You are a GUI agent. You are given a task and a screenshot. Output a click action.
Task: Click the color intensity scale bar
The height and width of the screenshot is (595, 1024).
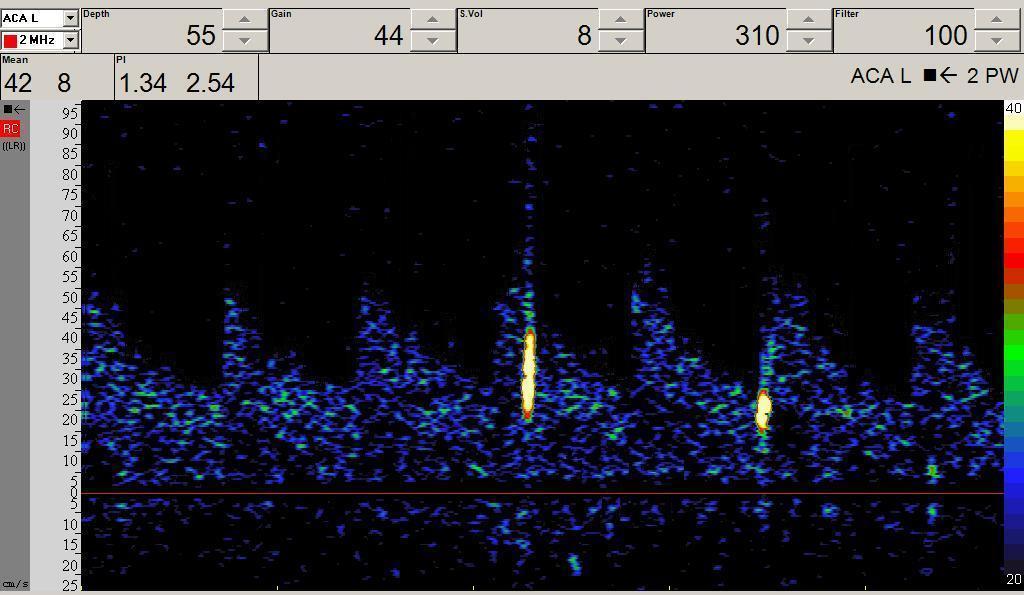coord(1014,344)
